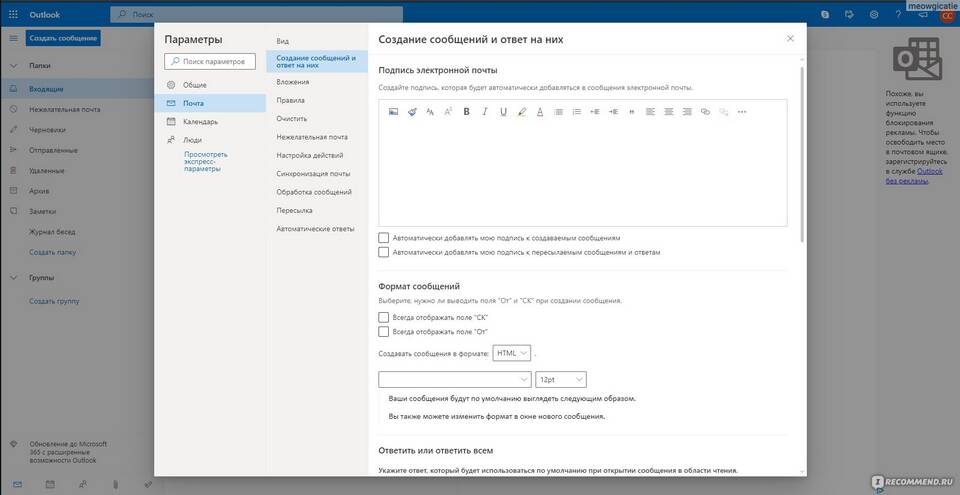The width and height of the screenshot is (960, 495).
Task: Click the insert hyperlink icon
Action: tap(705, 112)
